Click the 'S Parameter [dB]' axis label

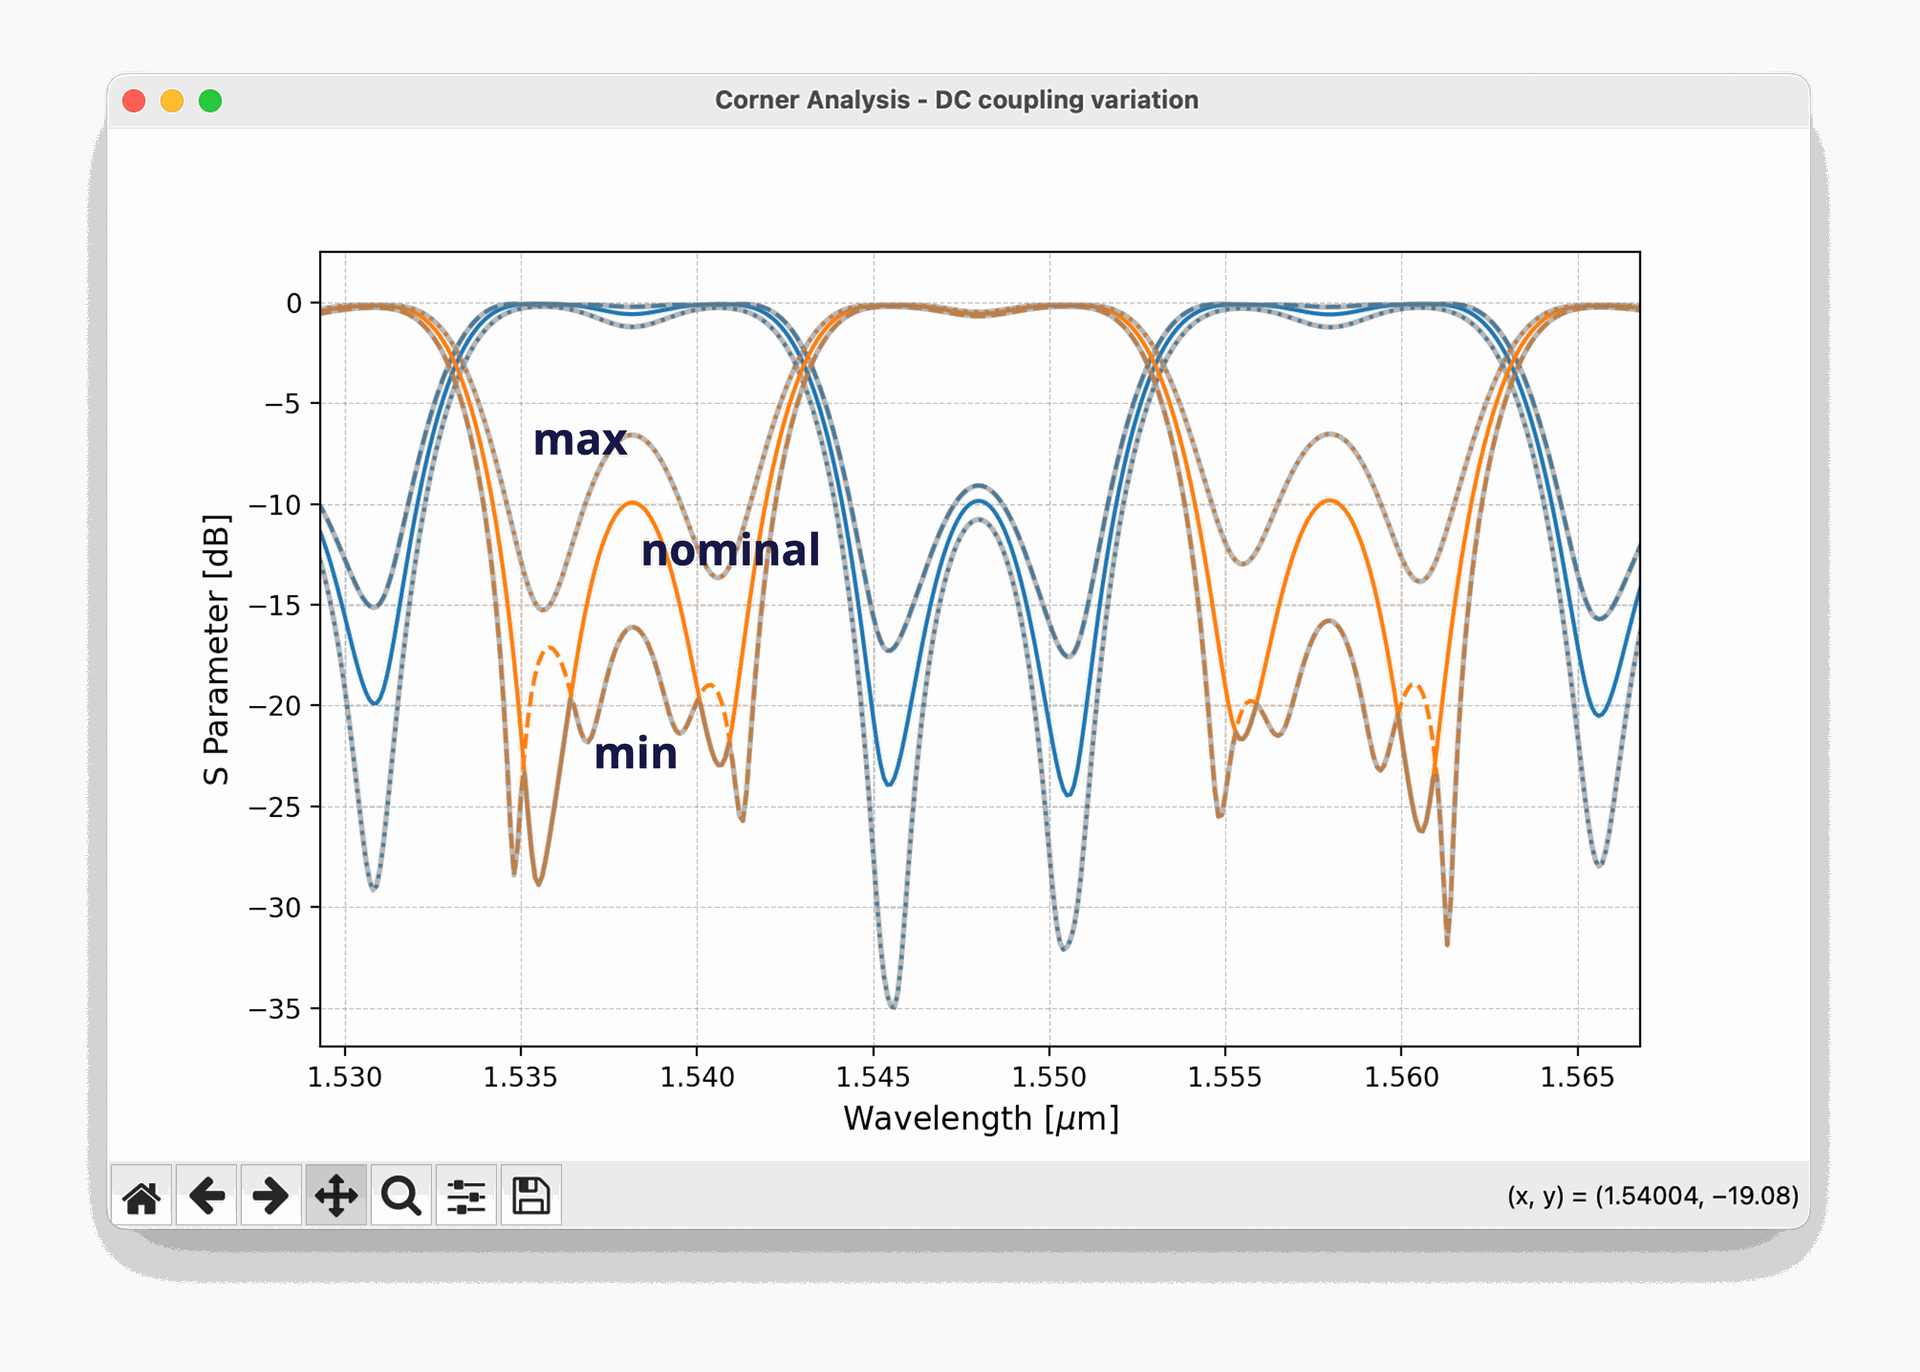pos(216,650)
